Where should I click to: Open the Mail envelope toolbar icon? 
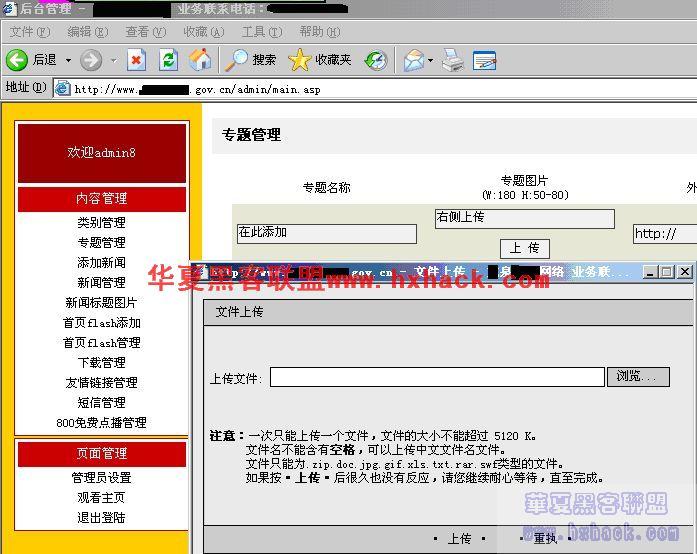pos(412,60)
